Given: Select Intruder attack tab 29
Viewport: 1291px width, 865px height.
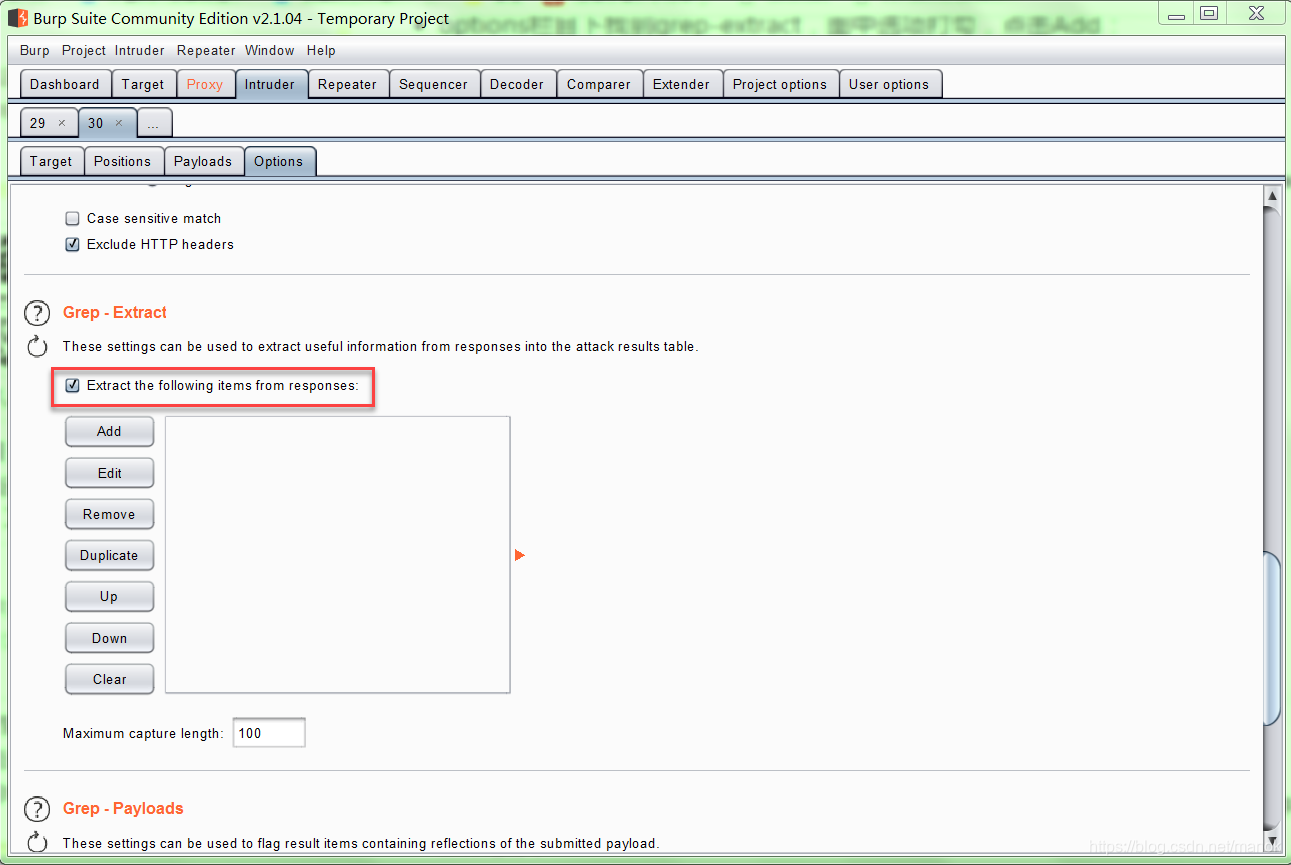Looking at the screenshot, I should 38,123.
